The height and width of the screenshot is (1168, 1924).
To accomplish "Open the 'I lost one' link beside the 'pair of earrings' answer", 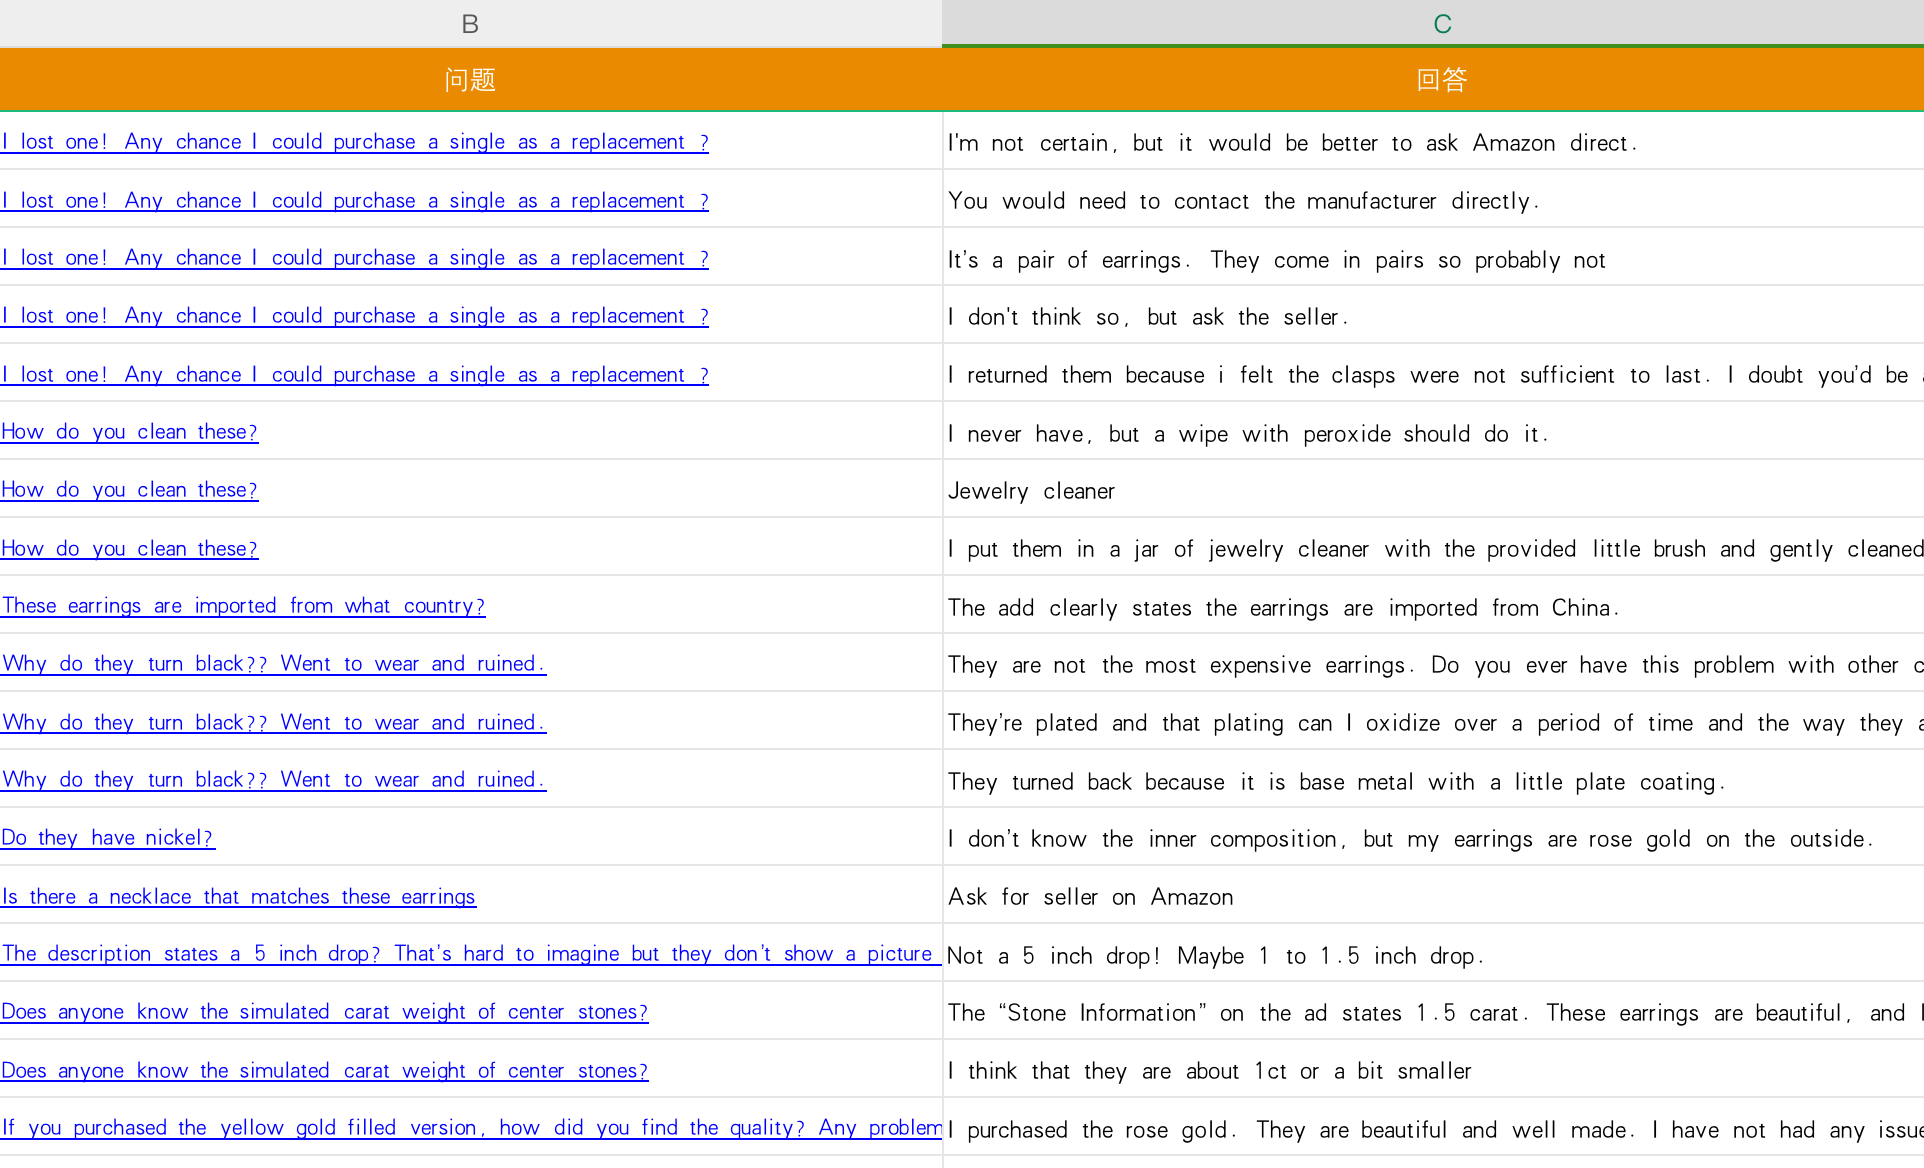I will point(355,258).
